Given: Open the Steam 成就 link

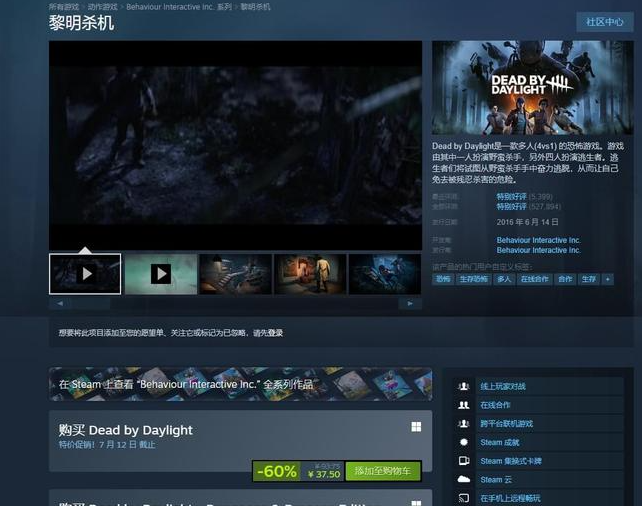Looking at the screenshot, I should point(500,442).
